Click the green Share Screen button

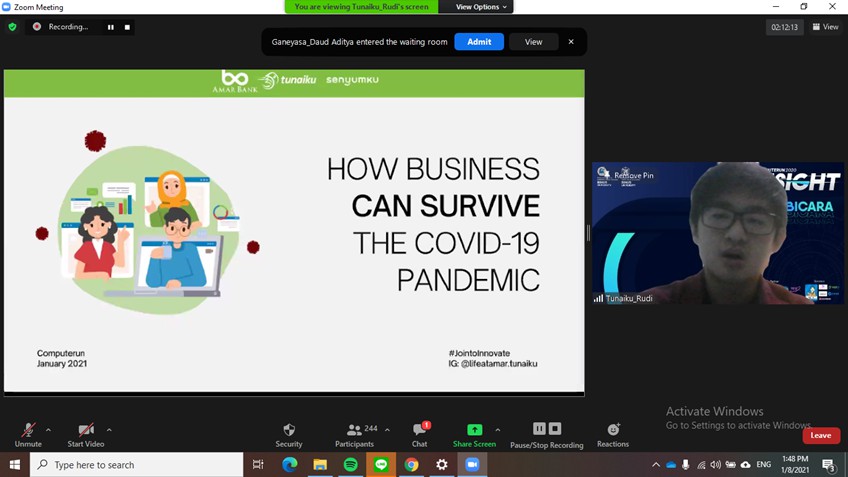click(474, 435)
